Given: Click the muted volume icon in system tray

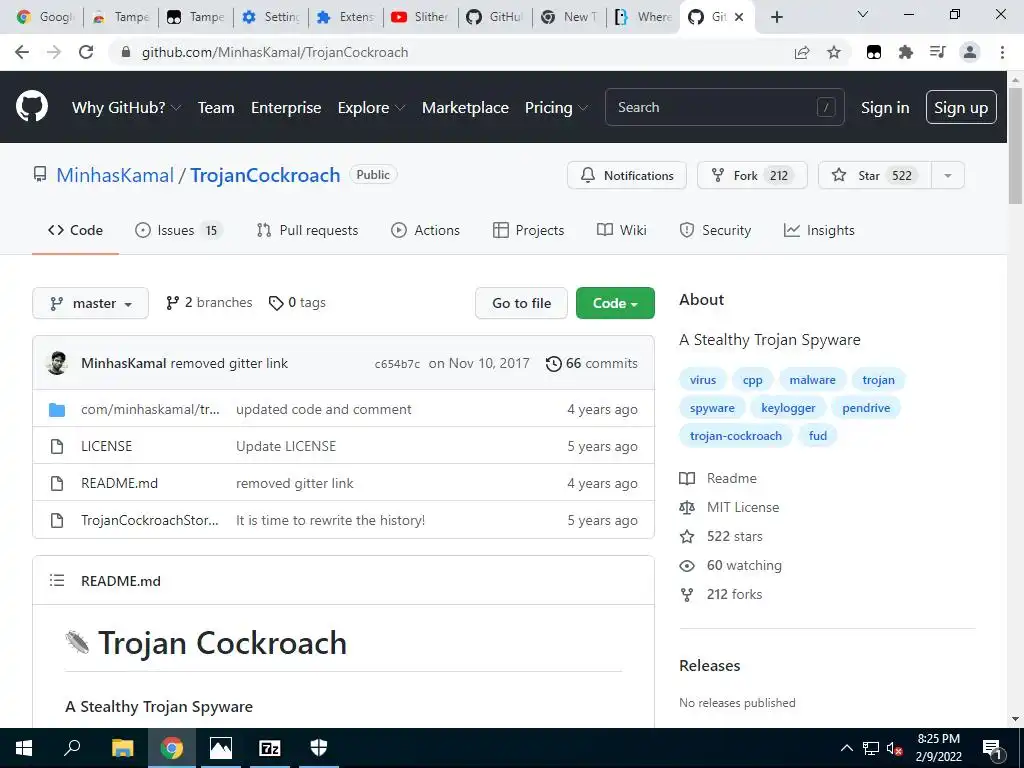Looking at the screenshot, I should 894,748.
